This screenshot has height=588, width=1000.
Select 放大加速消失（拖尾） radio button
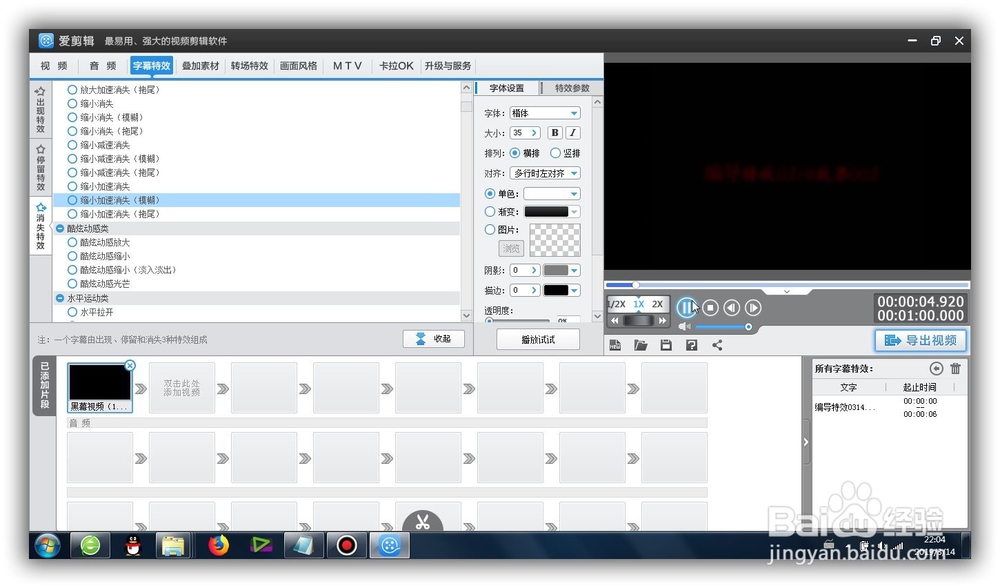tap(73, 90)
